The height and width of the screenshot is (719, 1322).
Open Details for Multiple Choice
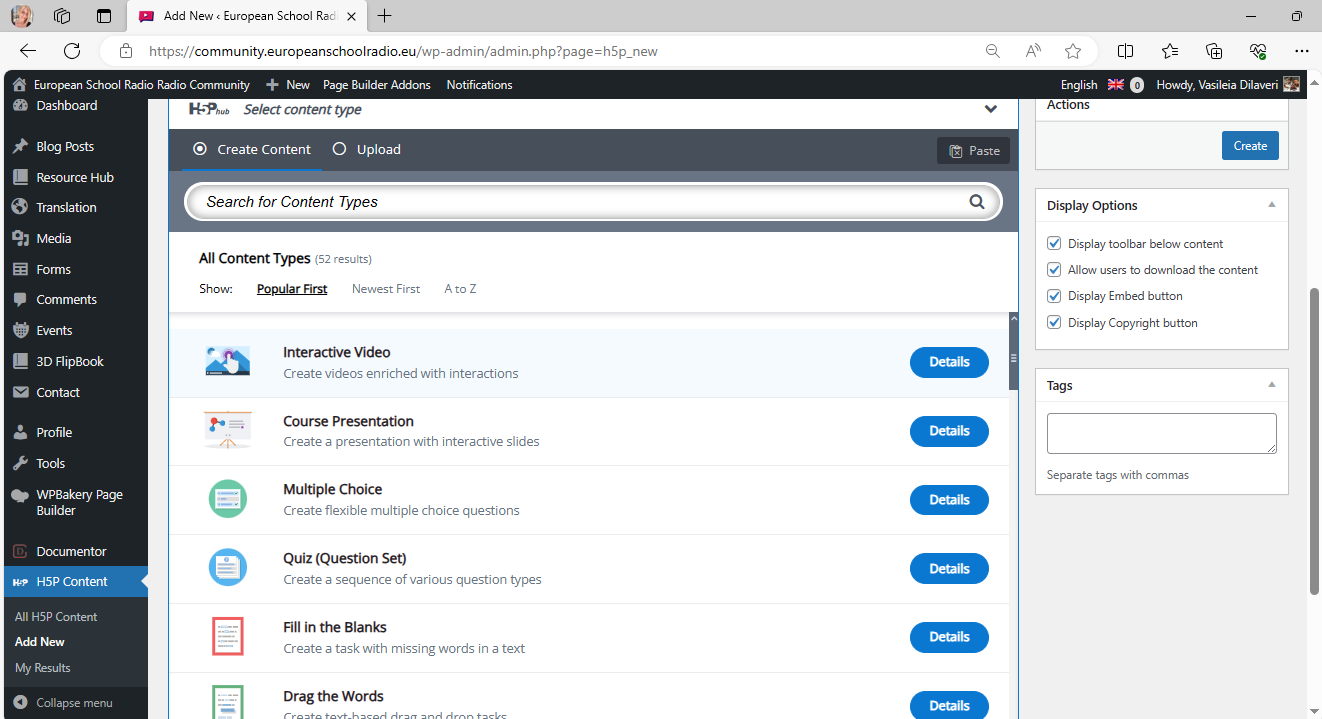point(948,500)
